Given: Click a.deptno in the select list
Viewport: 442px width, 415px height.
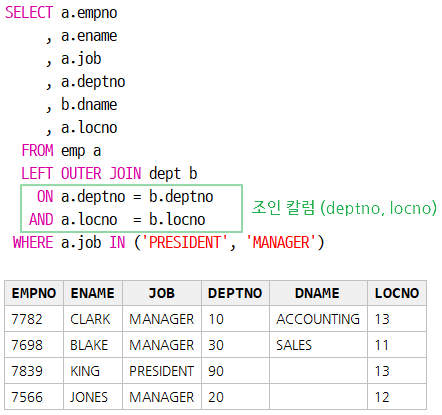Looking at the screenshot, I should pos(93,82).
